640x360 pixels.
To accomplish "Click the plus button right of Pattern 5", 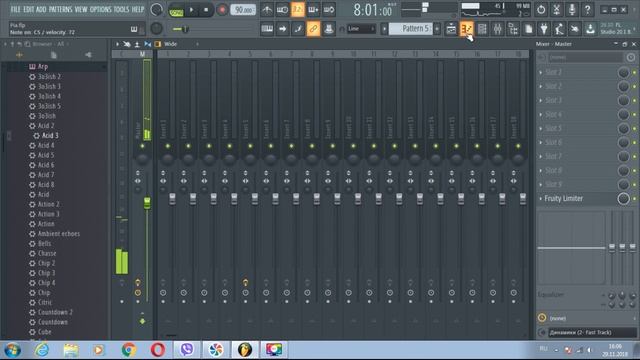I will click(437, 29).
